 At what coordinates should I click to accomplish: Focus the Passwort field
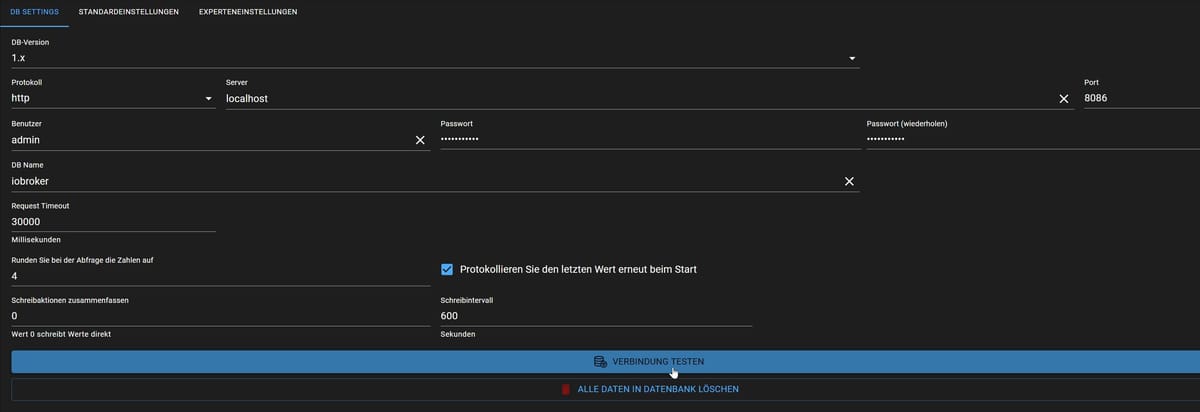650,140
